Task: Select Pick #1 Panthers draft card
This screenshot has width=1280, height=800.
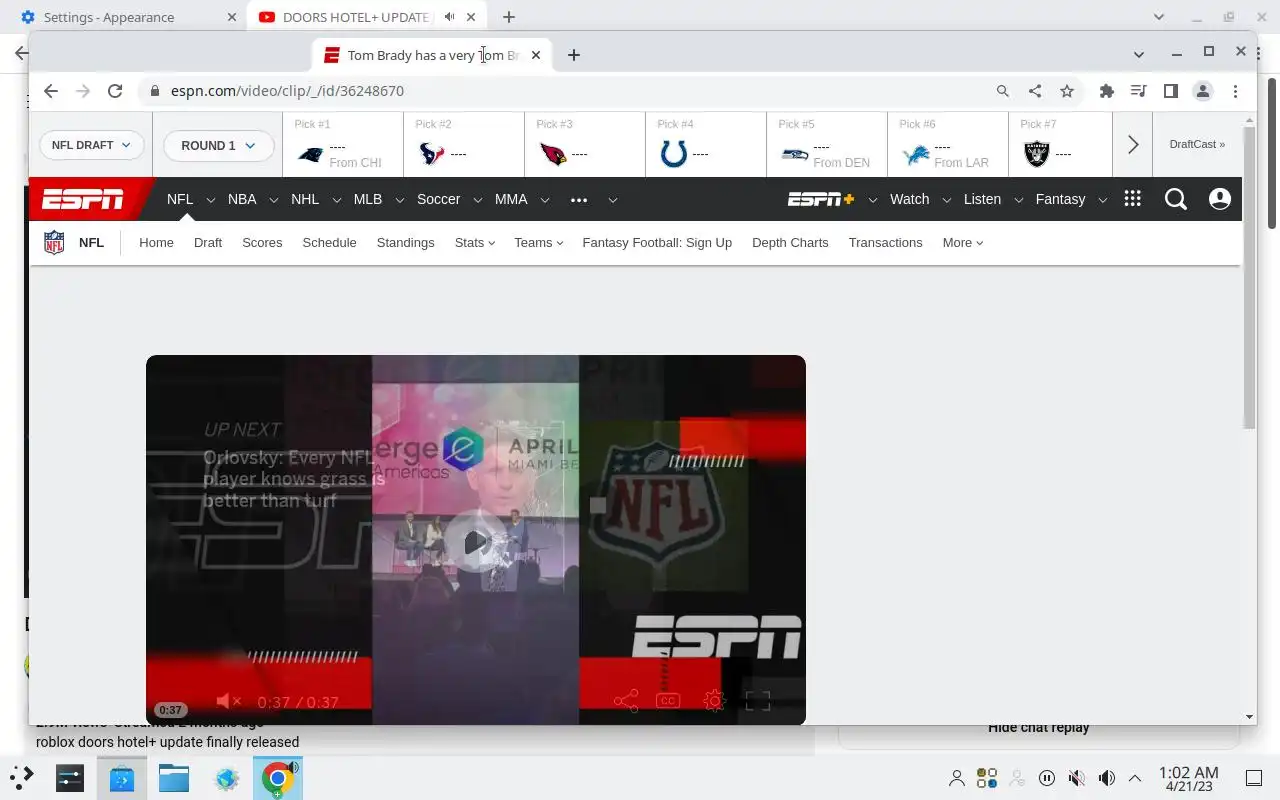Action: [343, 145]
